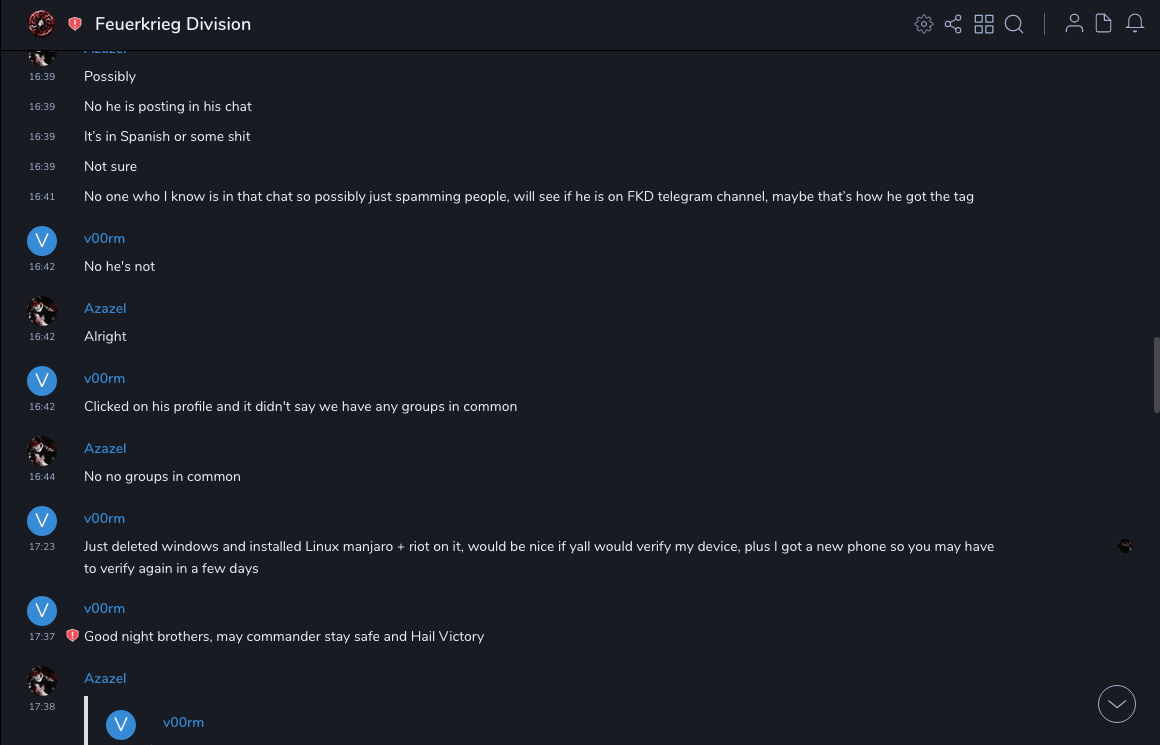
Task: Open room settings gear icon
Action: click(923, 24)
